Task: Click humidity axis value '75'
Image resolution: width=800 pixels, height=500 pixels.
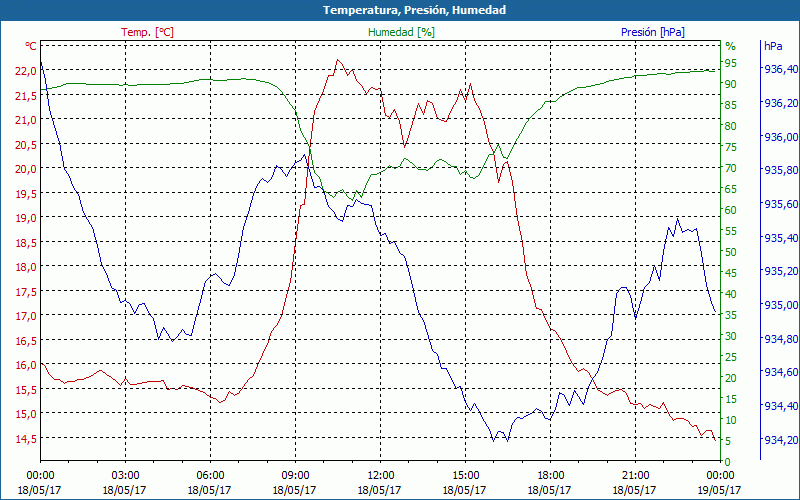Action: click(x=731, y=147)
